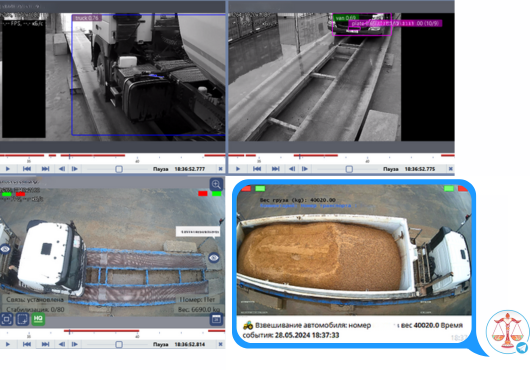Activate the fullscreen fit-frame icon
The width and height of the screenshot is (530, 370).
click(x=6, y=319)
